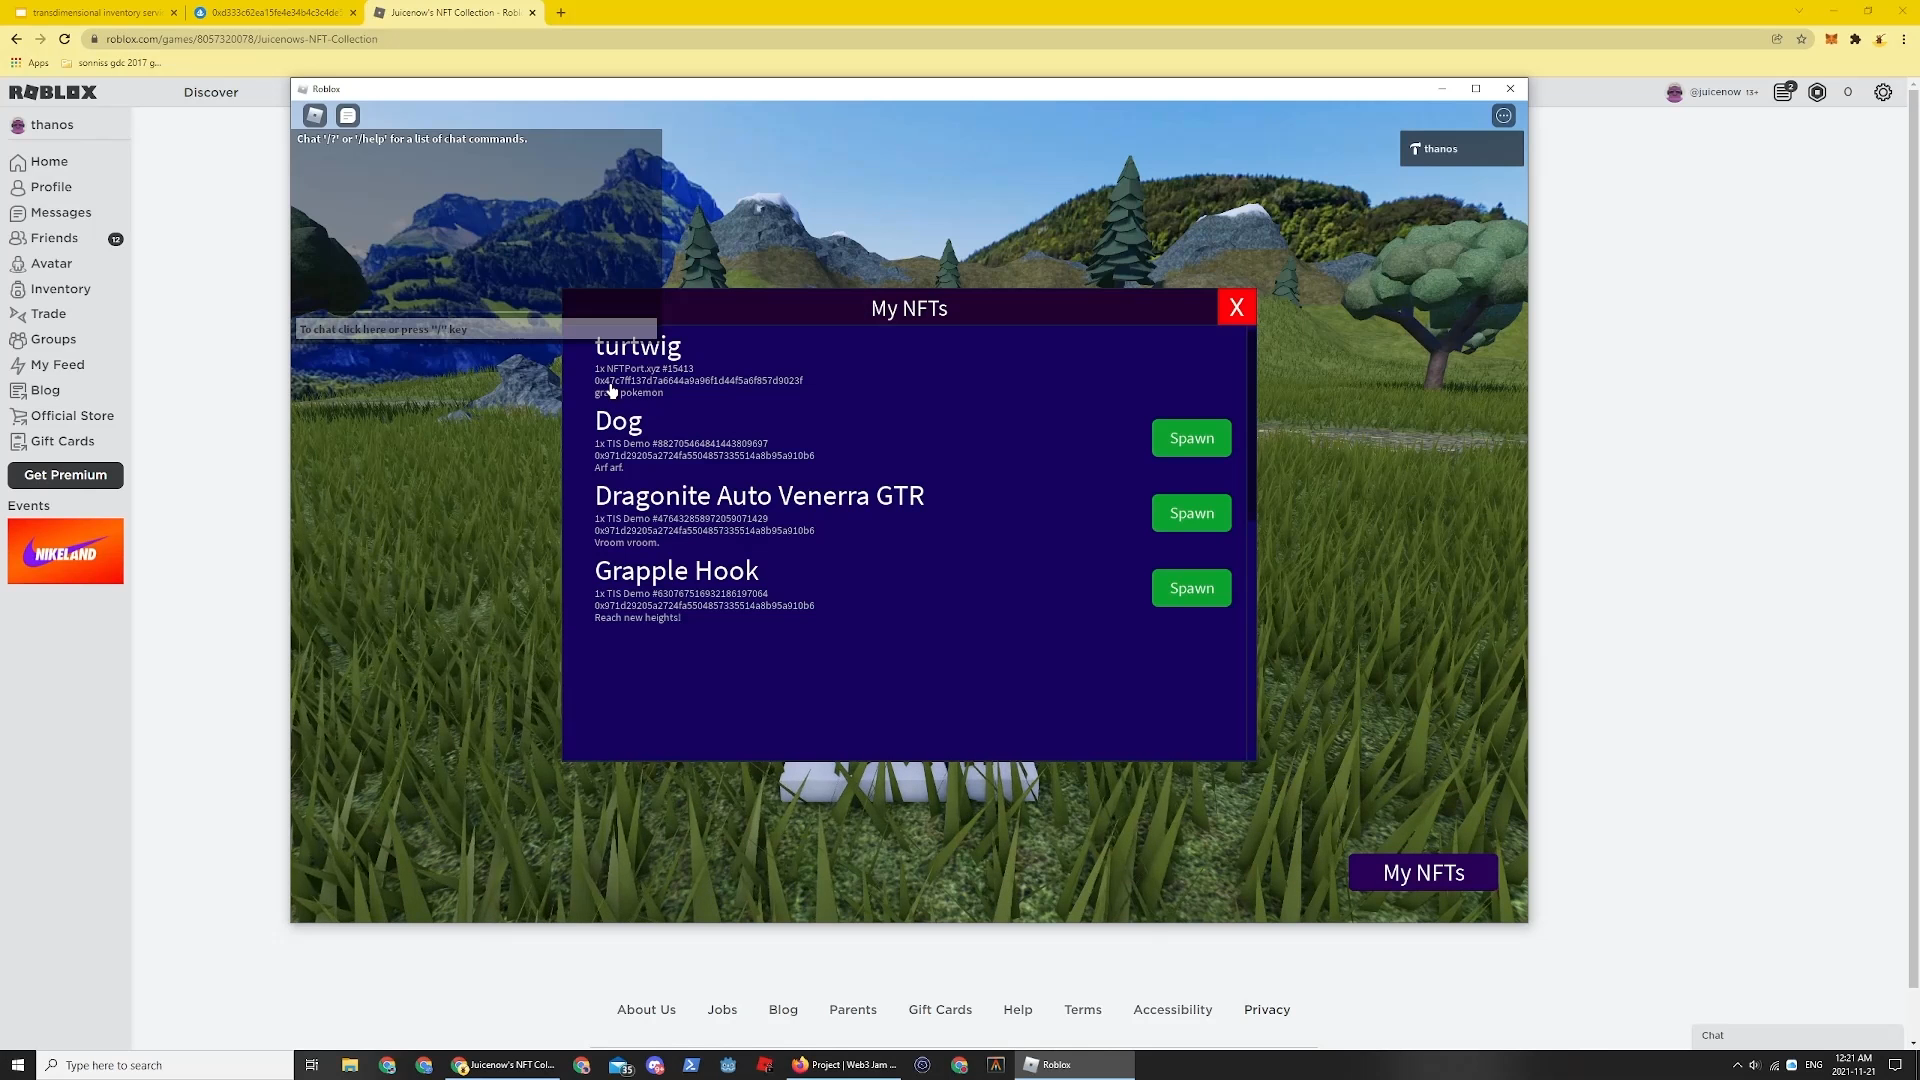Open a new browser tab

tap(561, 13)
